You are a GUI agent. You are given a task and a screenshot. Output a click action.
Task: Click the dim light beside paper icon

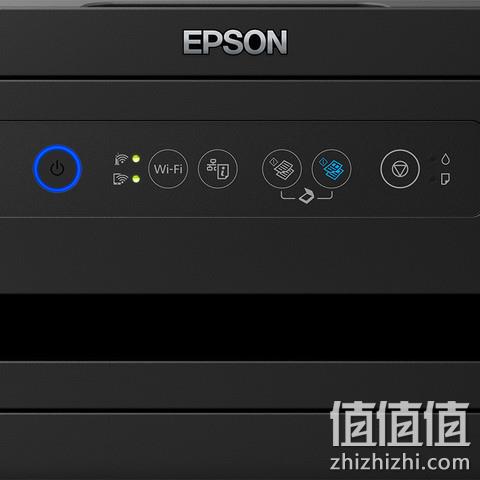tap(433, 180)
